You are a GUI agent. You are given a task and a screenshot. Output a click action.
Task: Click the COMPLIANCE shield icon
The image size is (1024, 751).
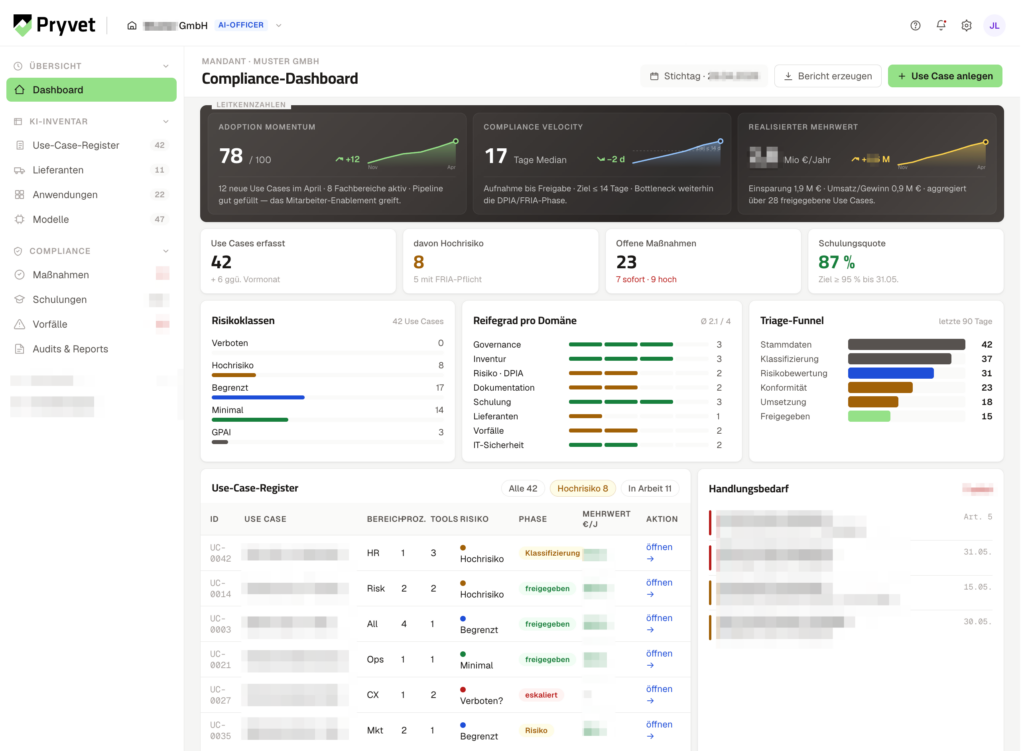pyautogui.click(x=18, y=251)
